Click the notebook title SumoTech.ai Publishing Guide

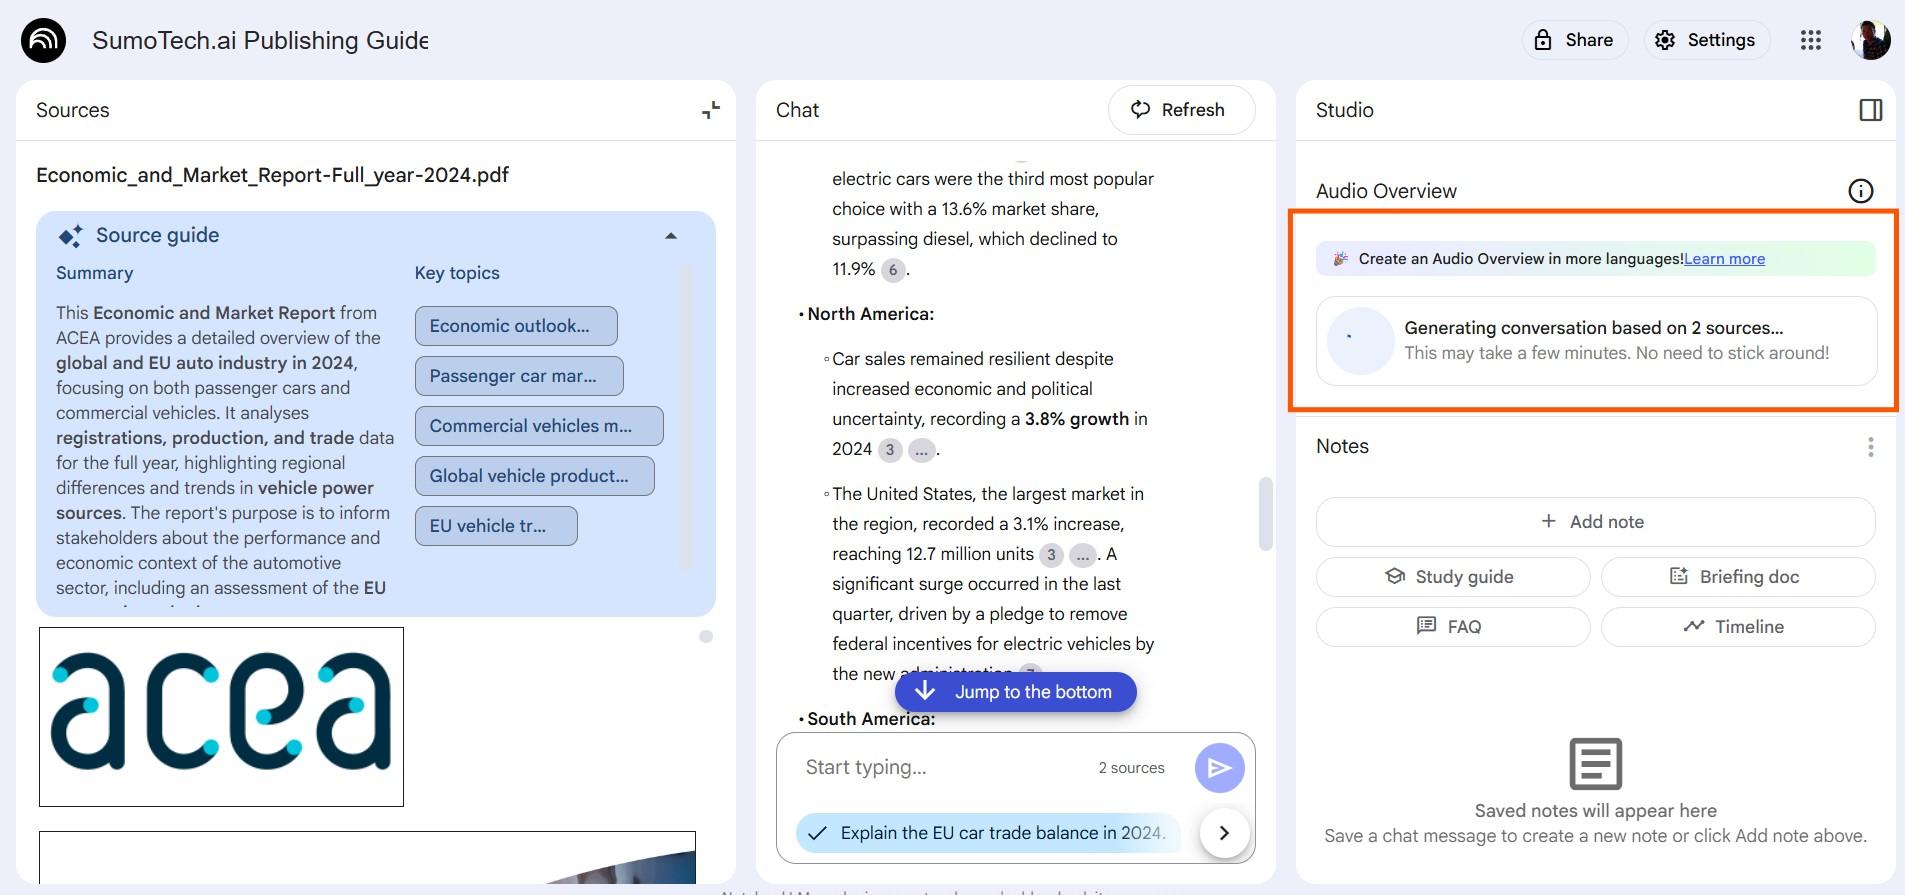pos(260,40)
